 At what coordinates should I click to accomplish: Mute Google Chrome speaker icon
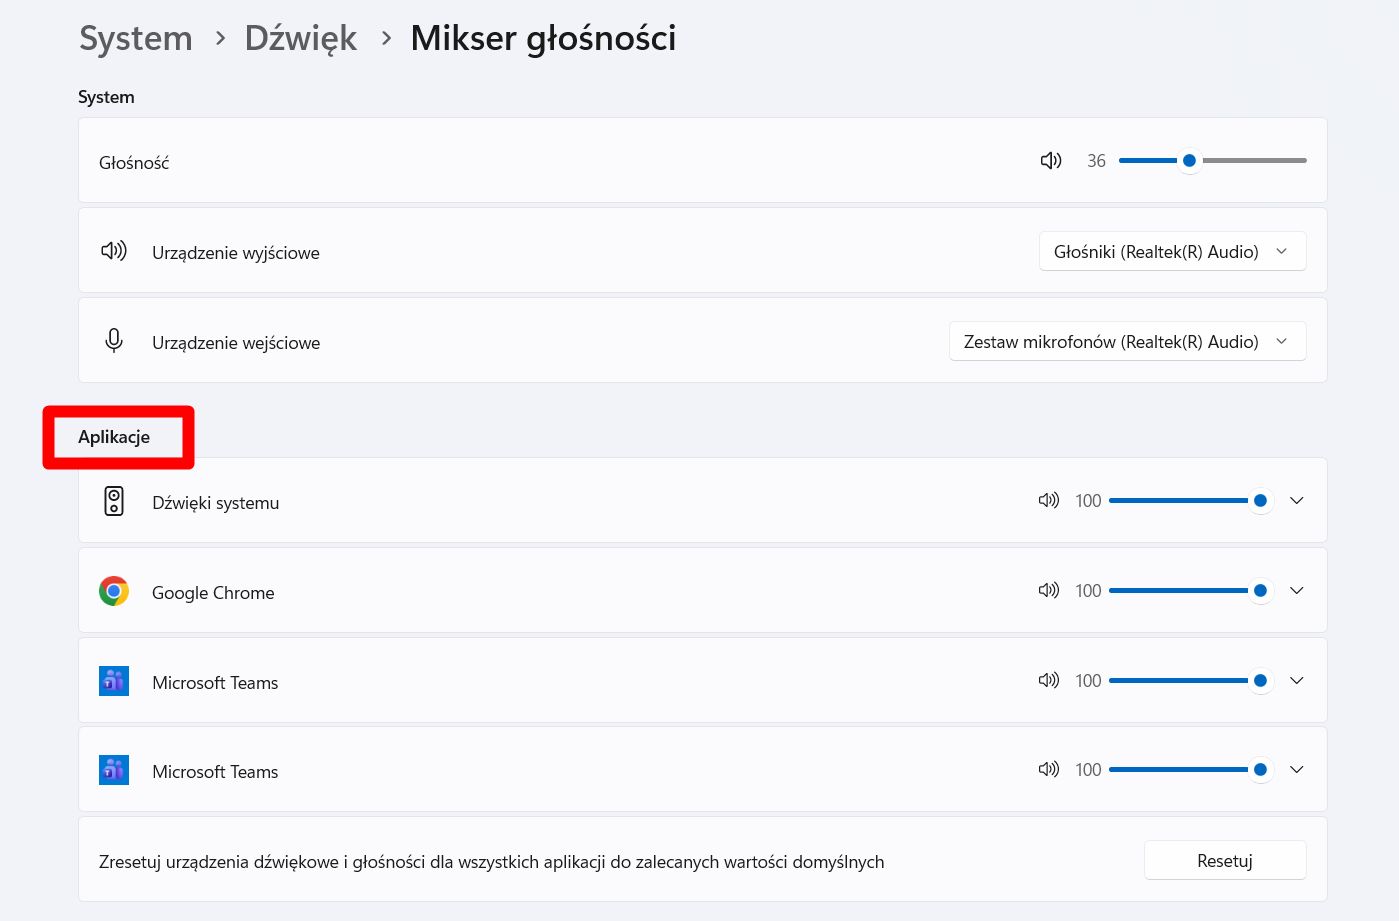[x=1048, y=590]
